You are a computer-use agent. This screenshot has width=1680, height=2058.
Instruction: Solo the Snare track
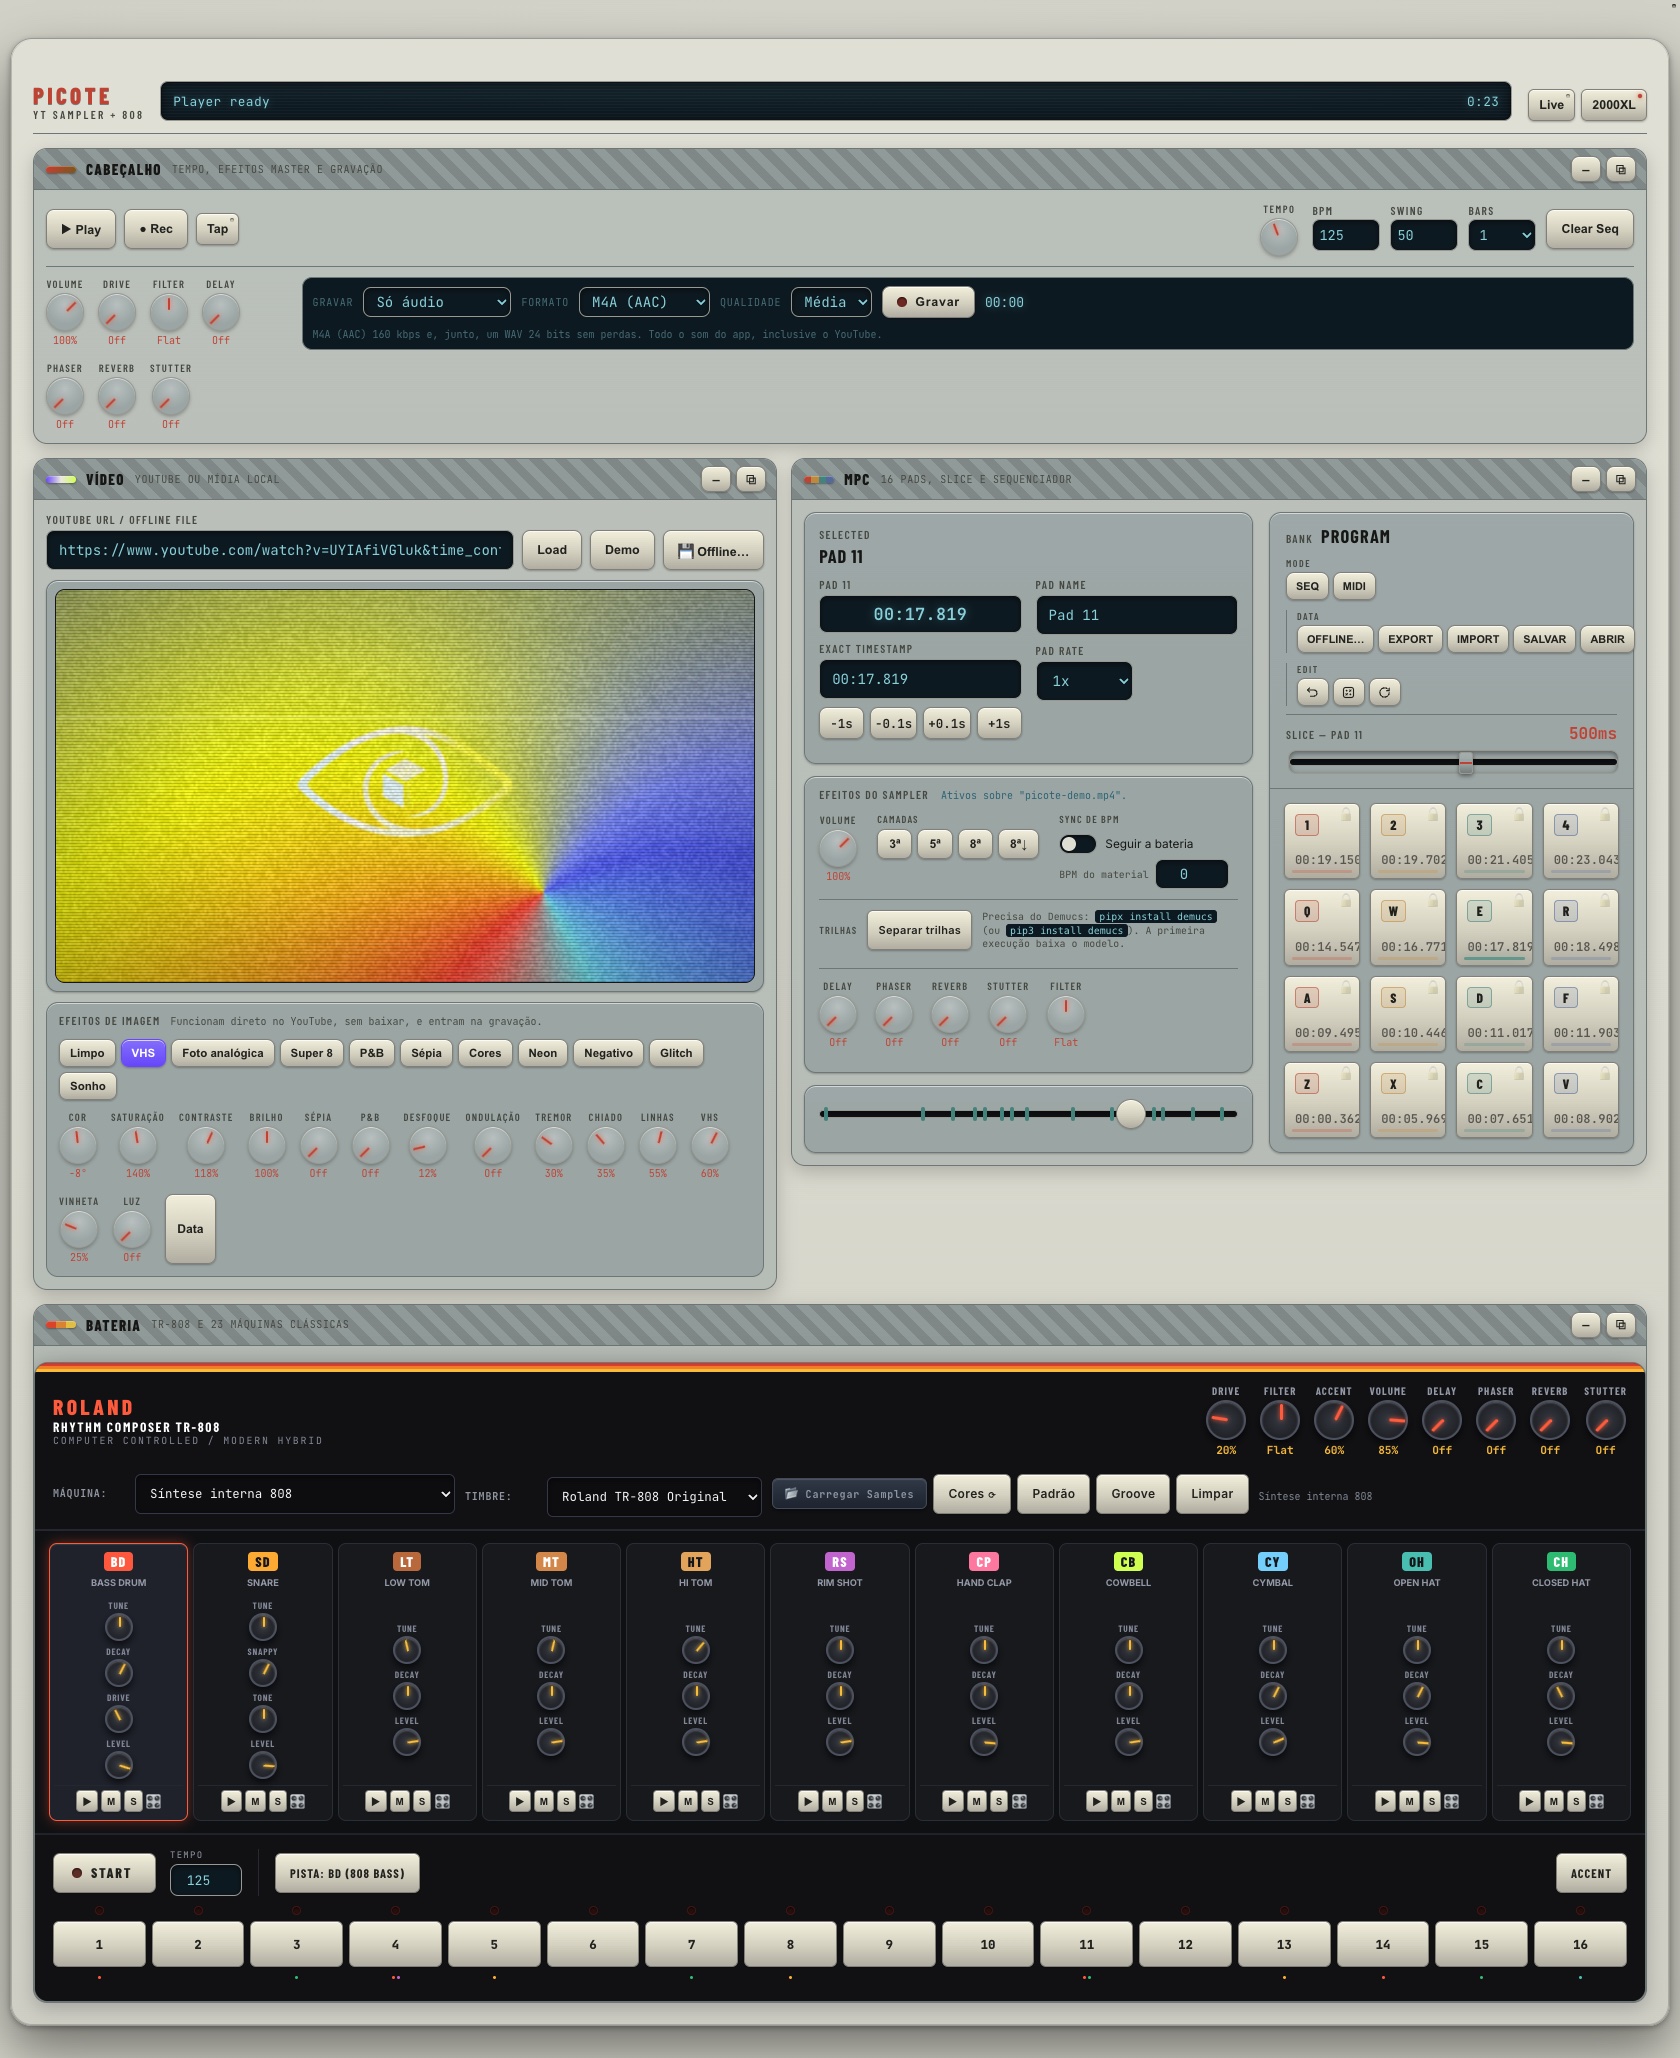[278, 1801]
